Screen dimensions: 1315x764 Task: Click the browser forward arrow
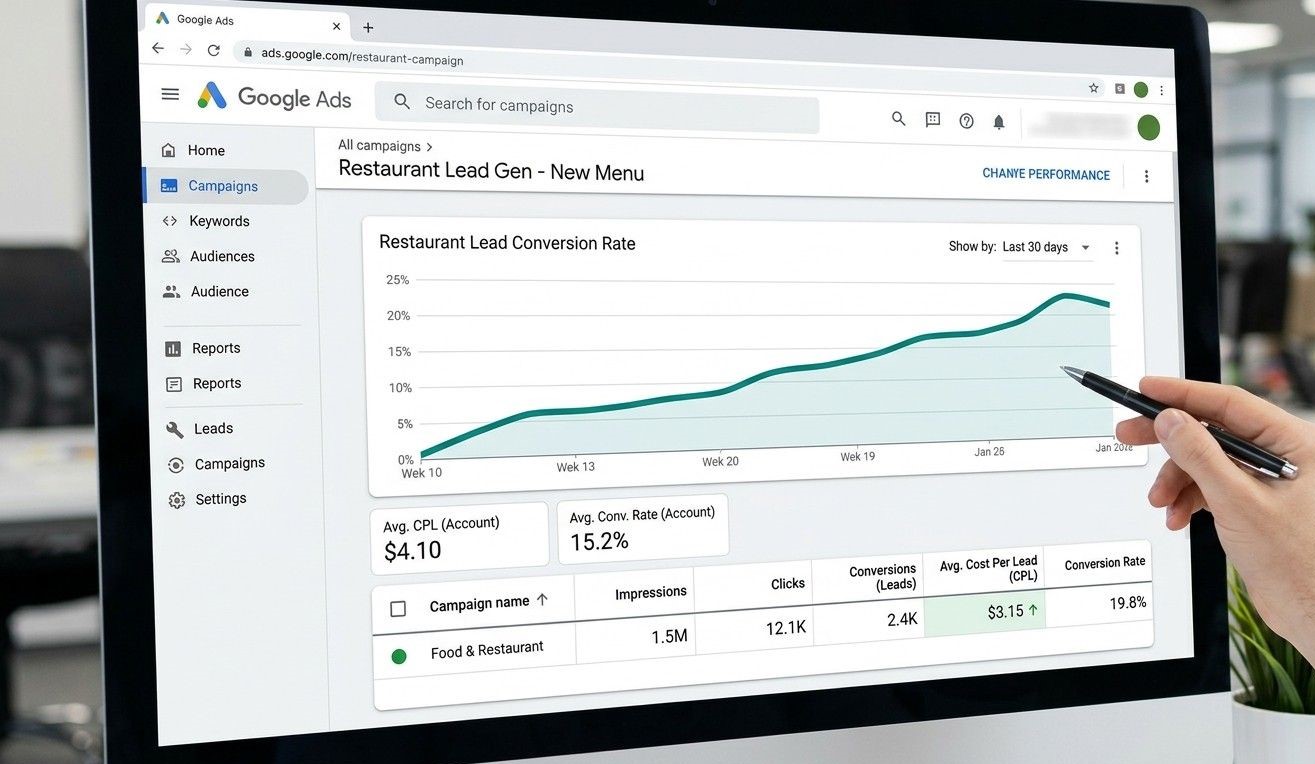point(186,49)
